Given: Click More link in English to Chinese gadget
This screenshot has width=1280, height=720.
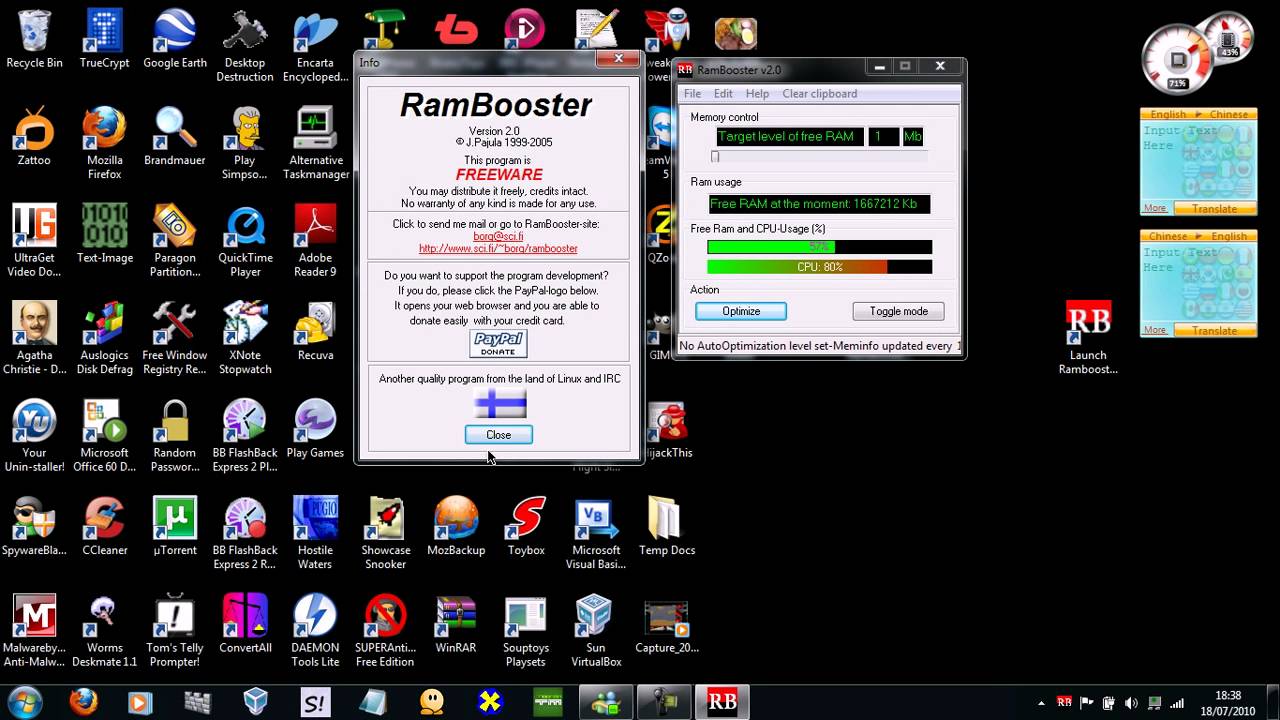Looking at the screenshot, I should pyautogui.click(x=1155, y=208).
